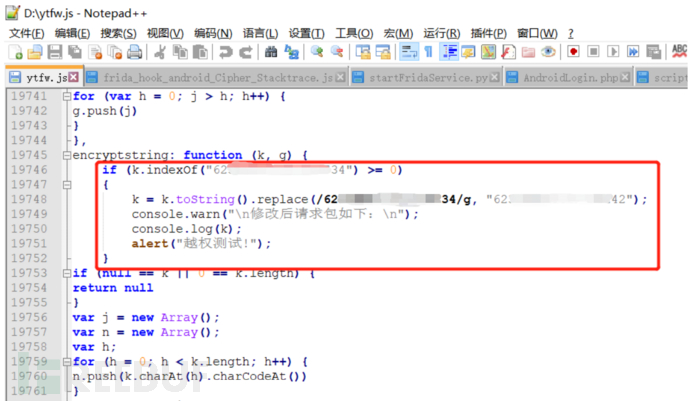The image size is (690, 401).
Task: Open the Document Map icon
Action: tap(488, 52)
